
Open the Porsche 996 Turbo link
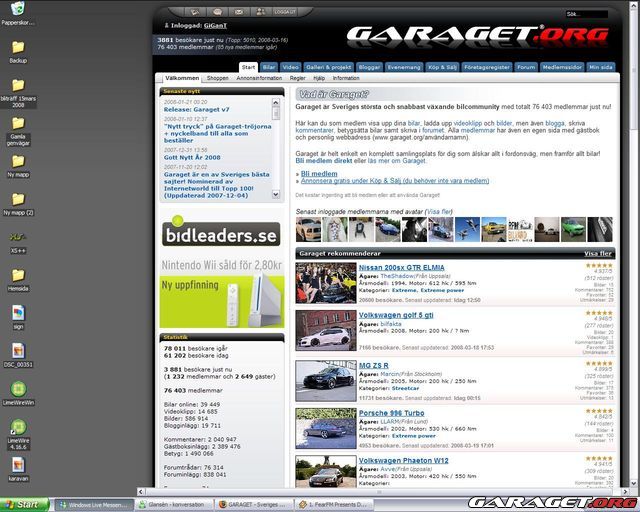tap(391, 413)
